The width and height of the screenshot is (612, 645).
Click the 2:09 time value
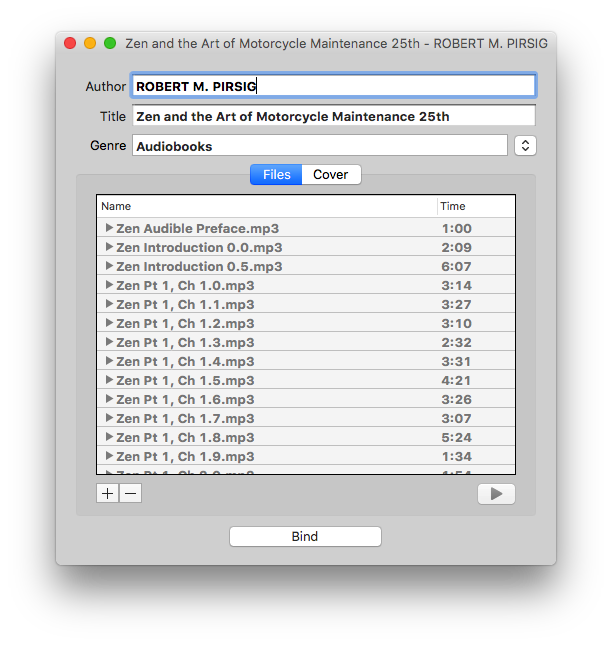pyautogui.click(x=457, y=247)
